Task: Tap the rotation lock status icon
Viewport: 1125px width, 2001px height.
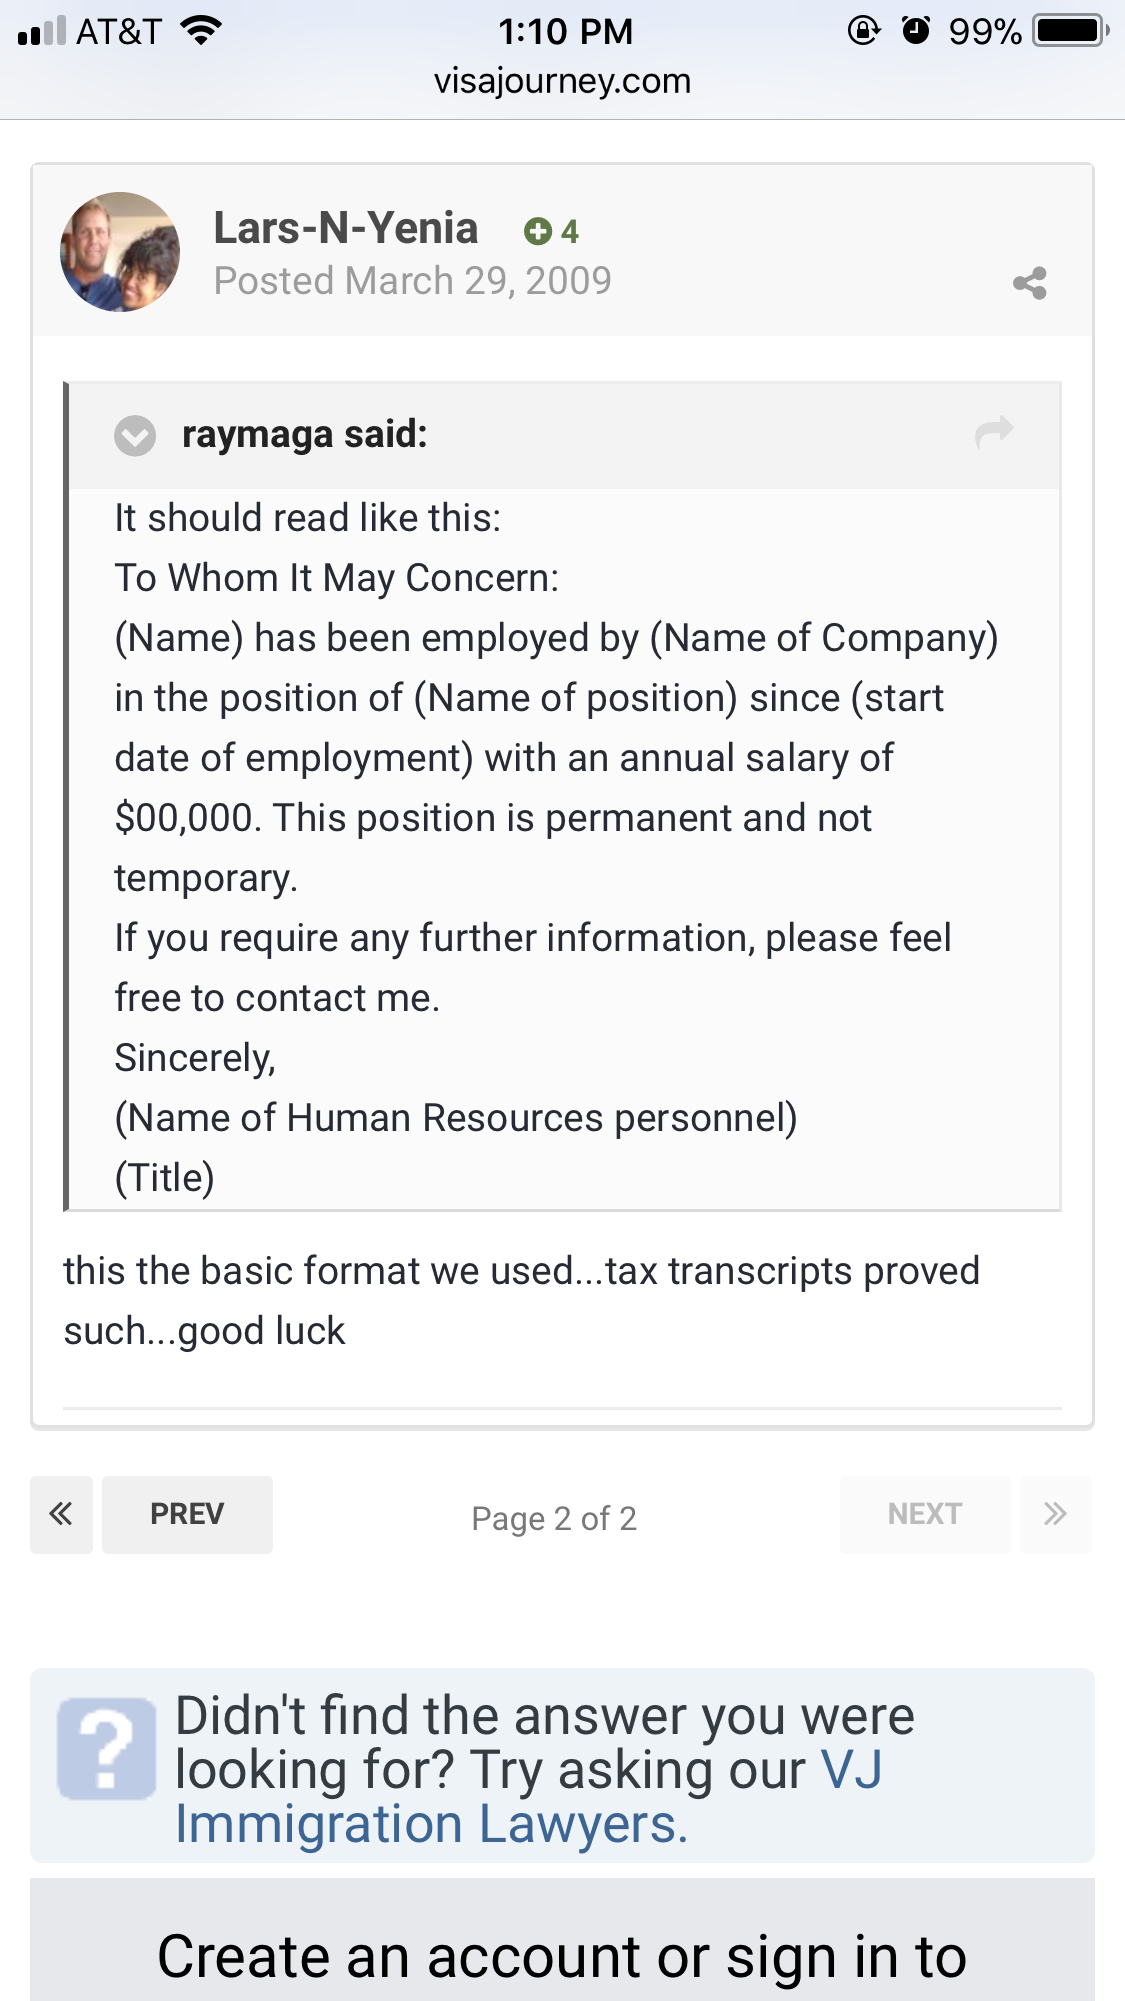Action: click(864, 31)
